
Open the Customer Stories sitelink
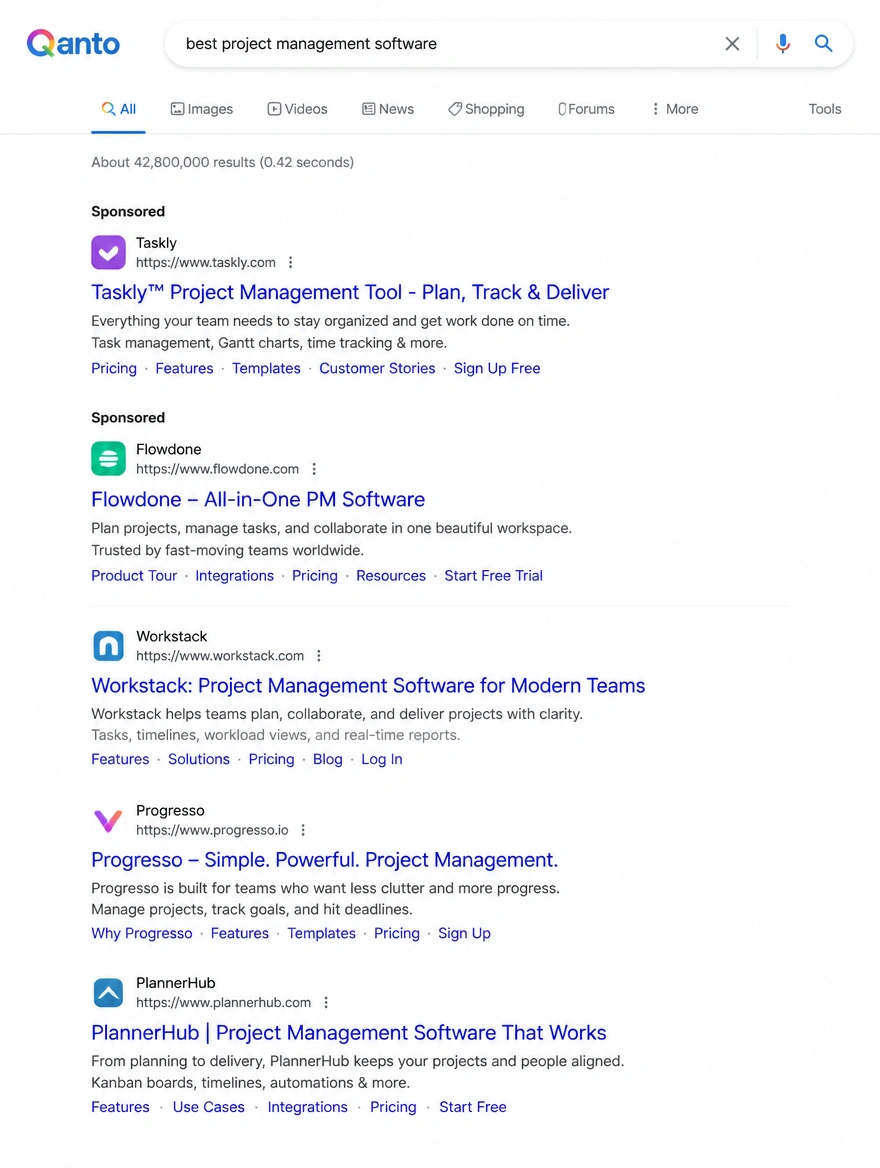pos(377,368)
